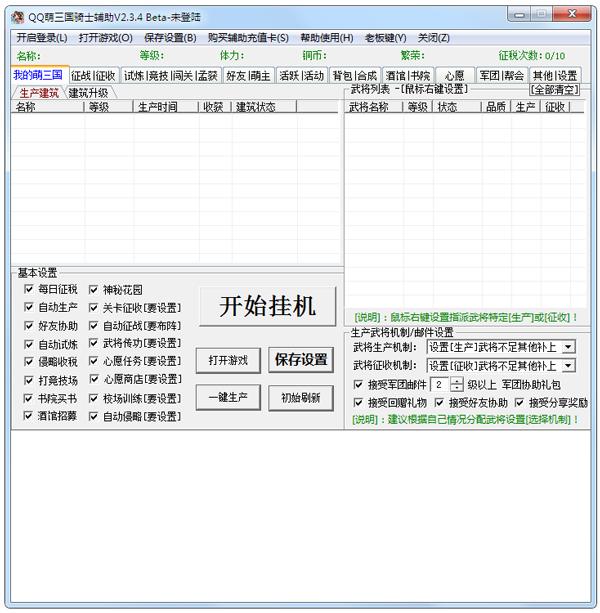This screenshot has height=613, width=600.
Task: Click the 征收 column header in generals list
Action: pos(555,107)
